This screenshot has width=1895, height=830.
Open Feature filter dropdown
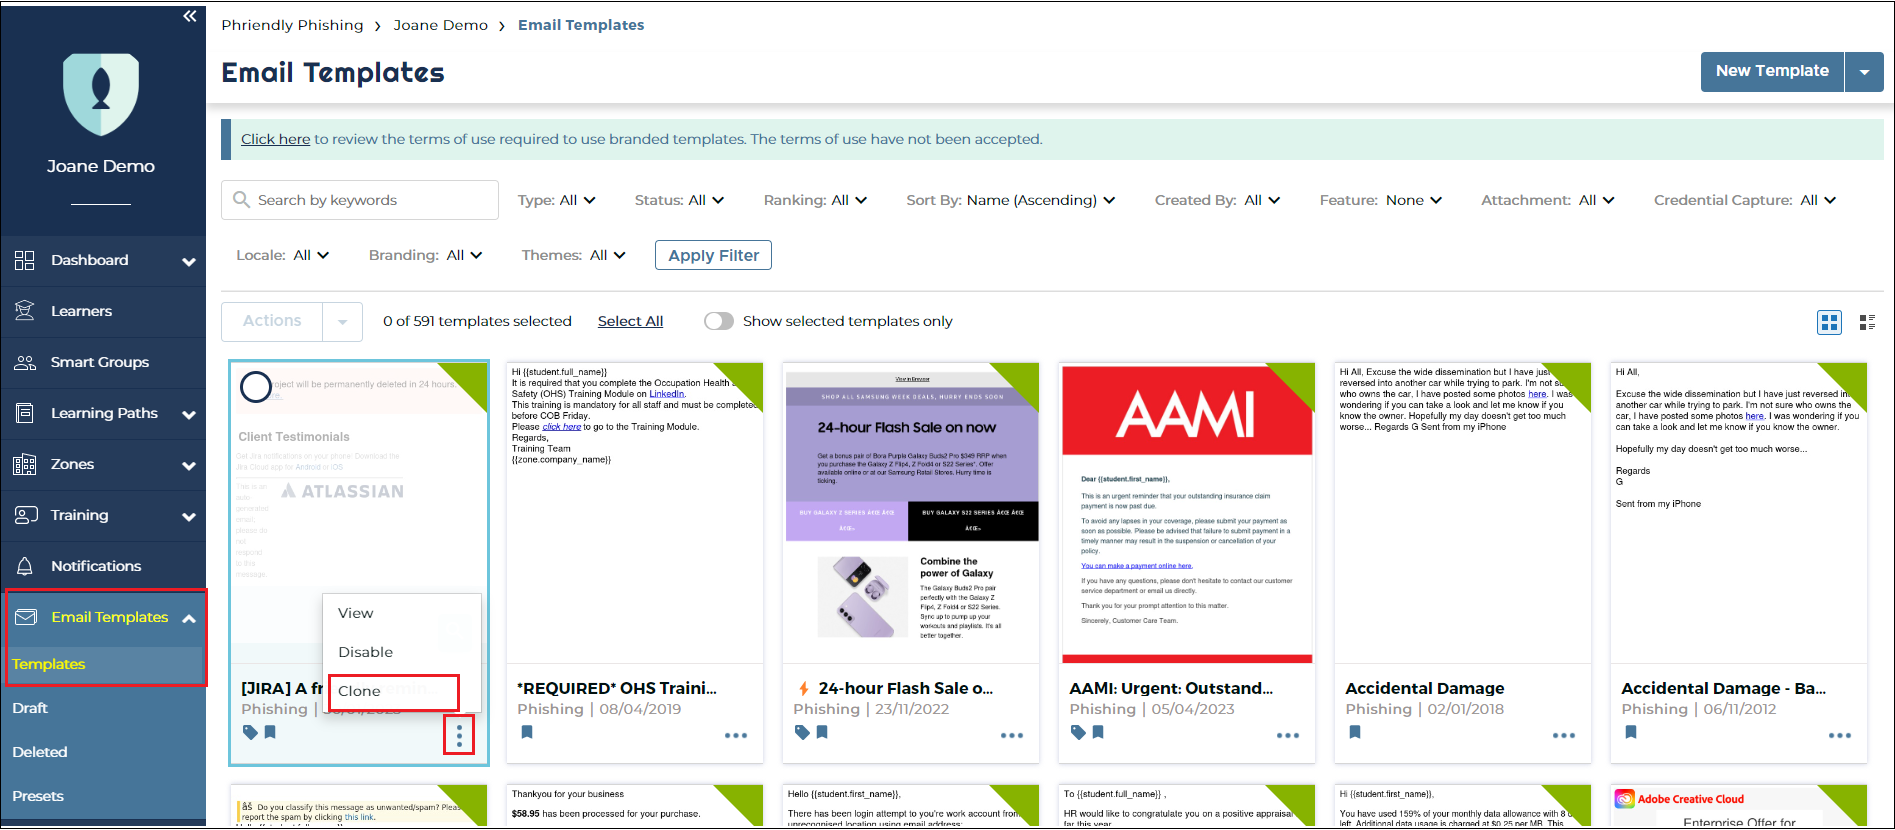[1380, 200]
